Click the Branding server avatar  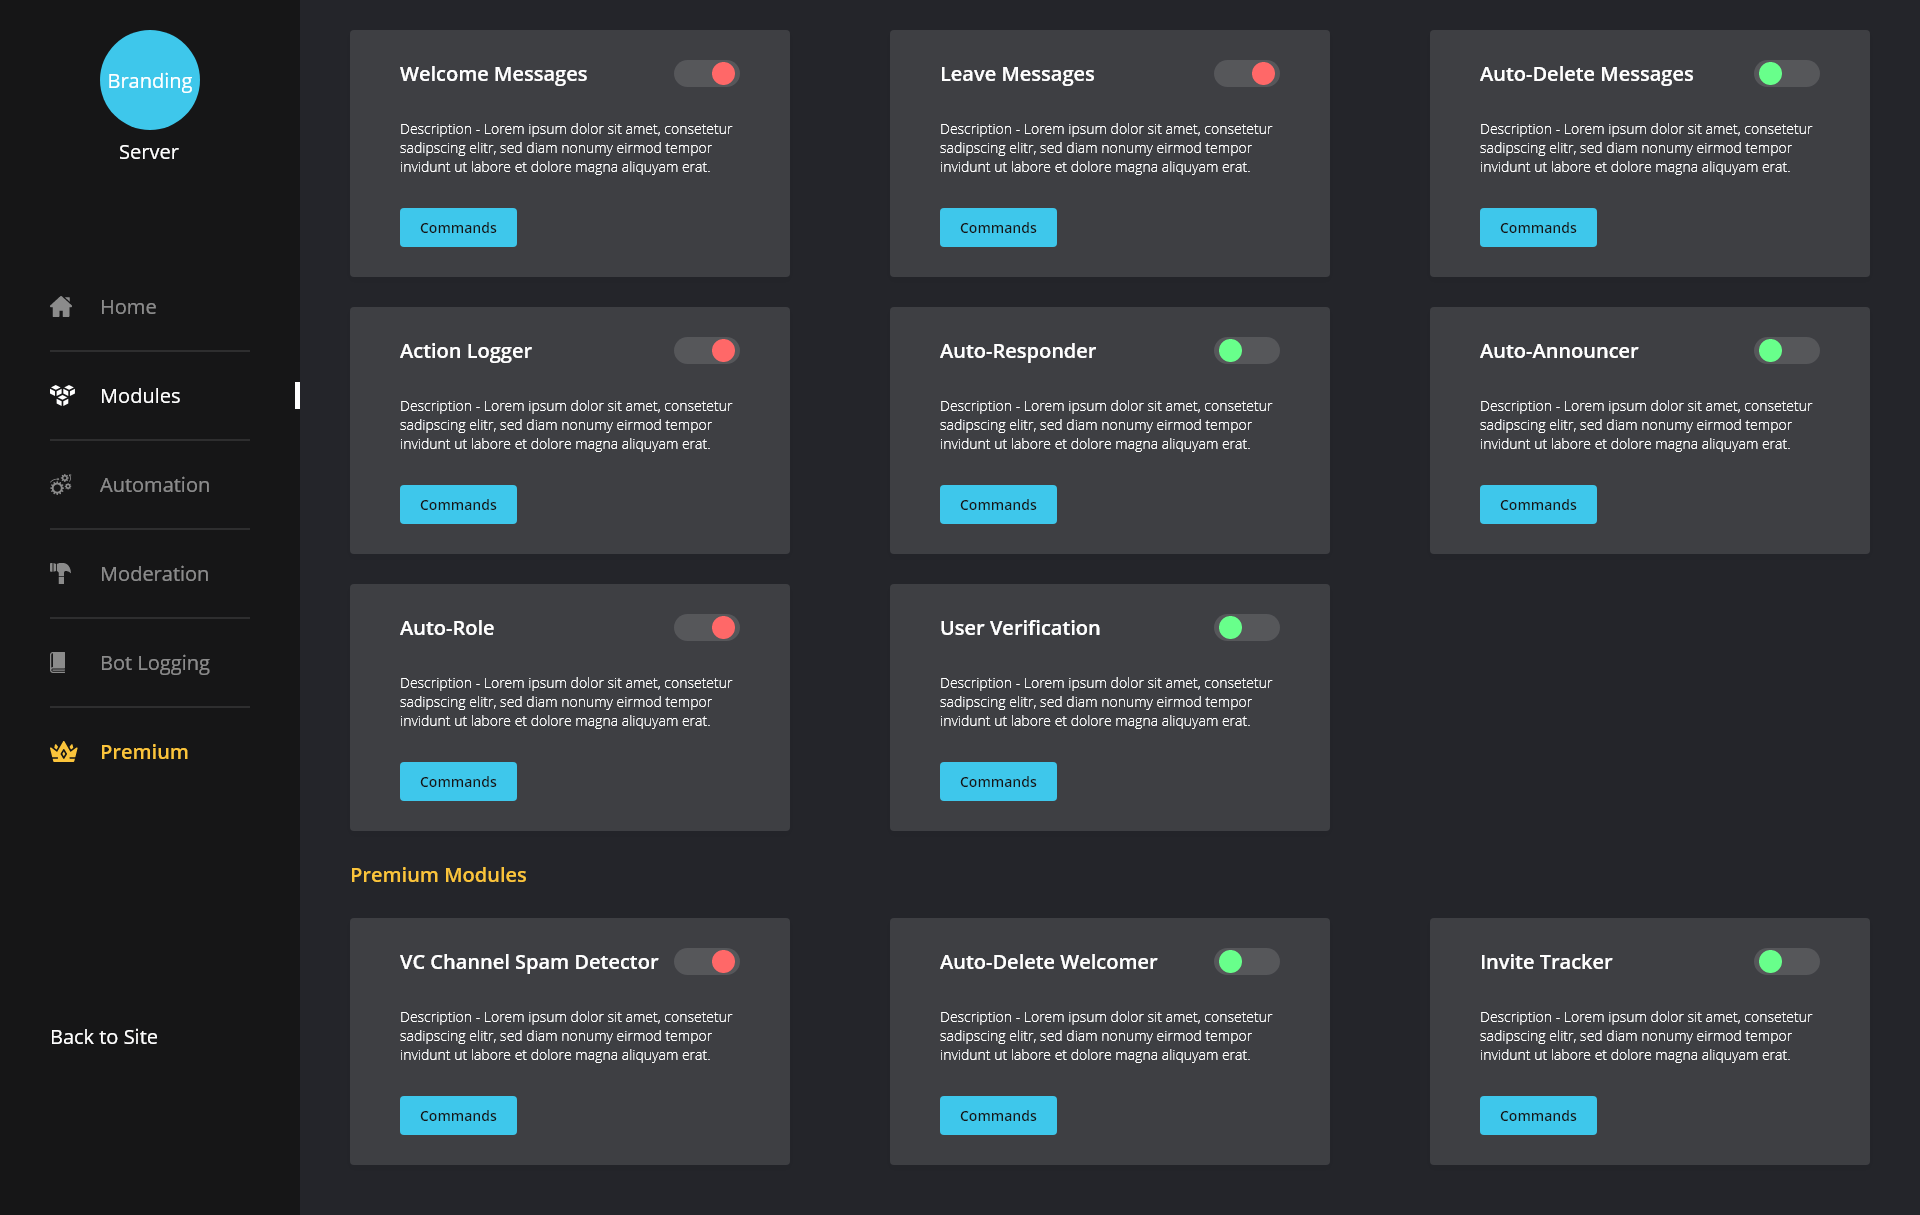coord(149,80)
